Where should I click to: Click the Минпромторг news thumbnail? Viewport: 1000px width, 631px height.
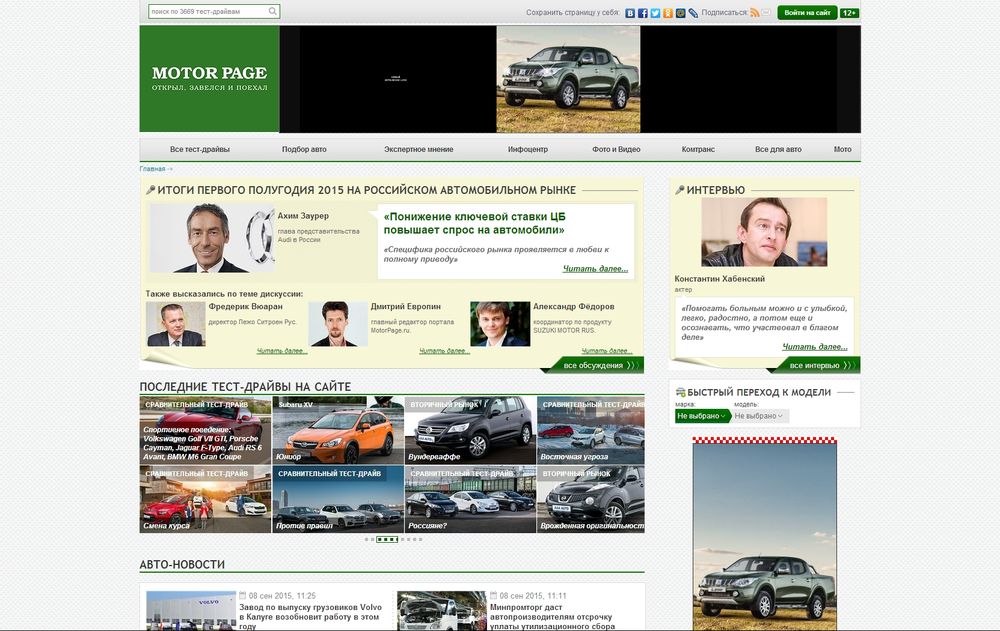click(x=441, y=610)
